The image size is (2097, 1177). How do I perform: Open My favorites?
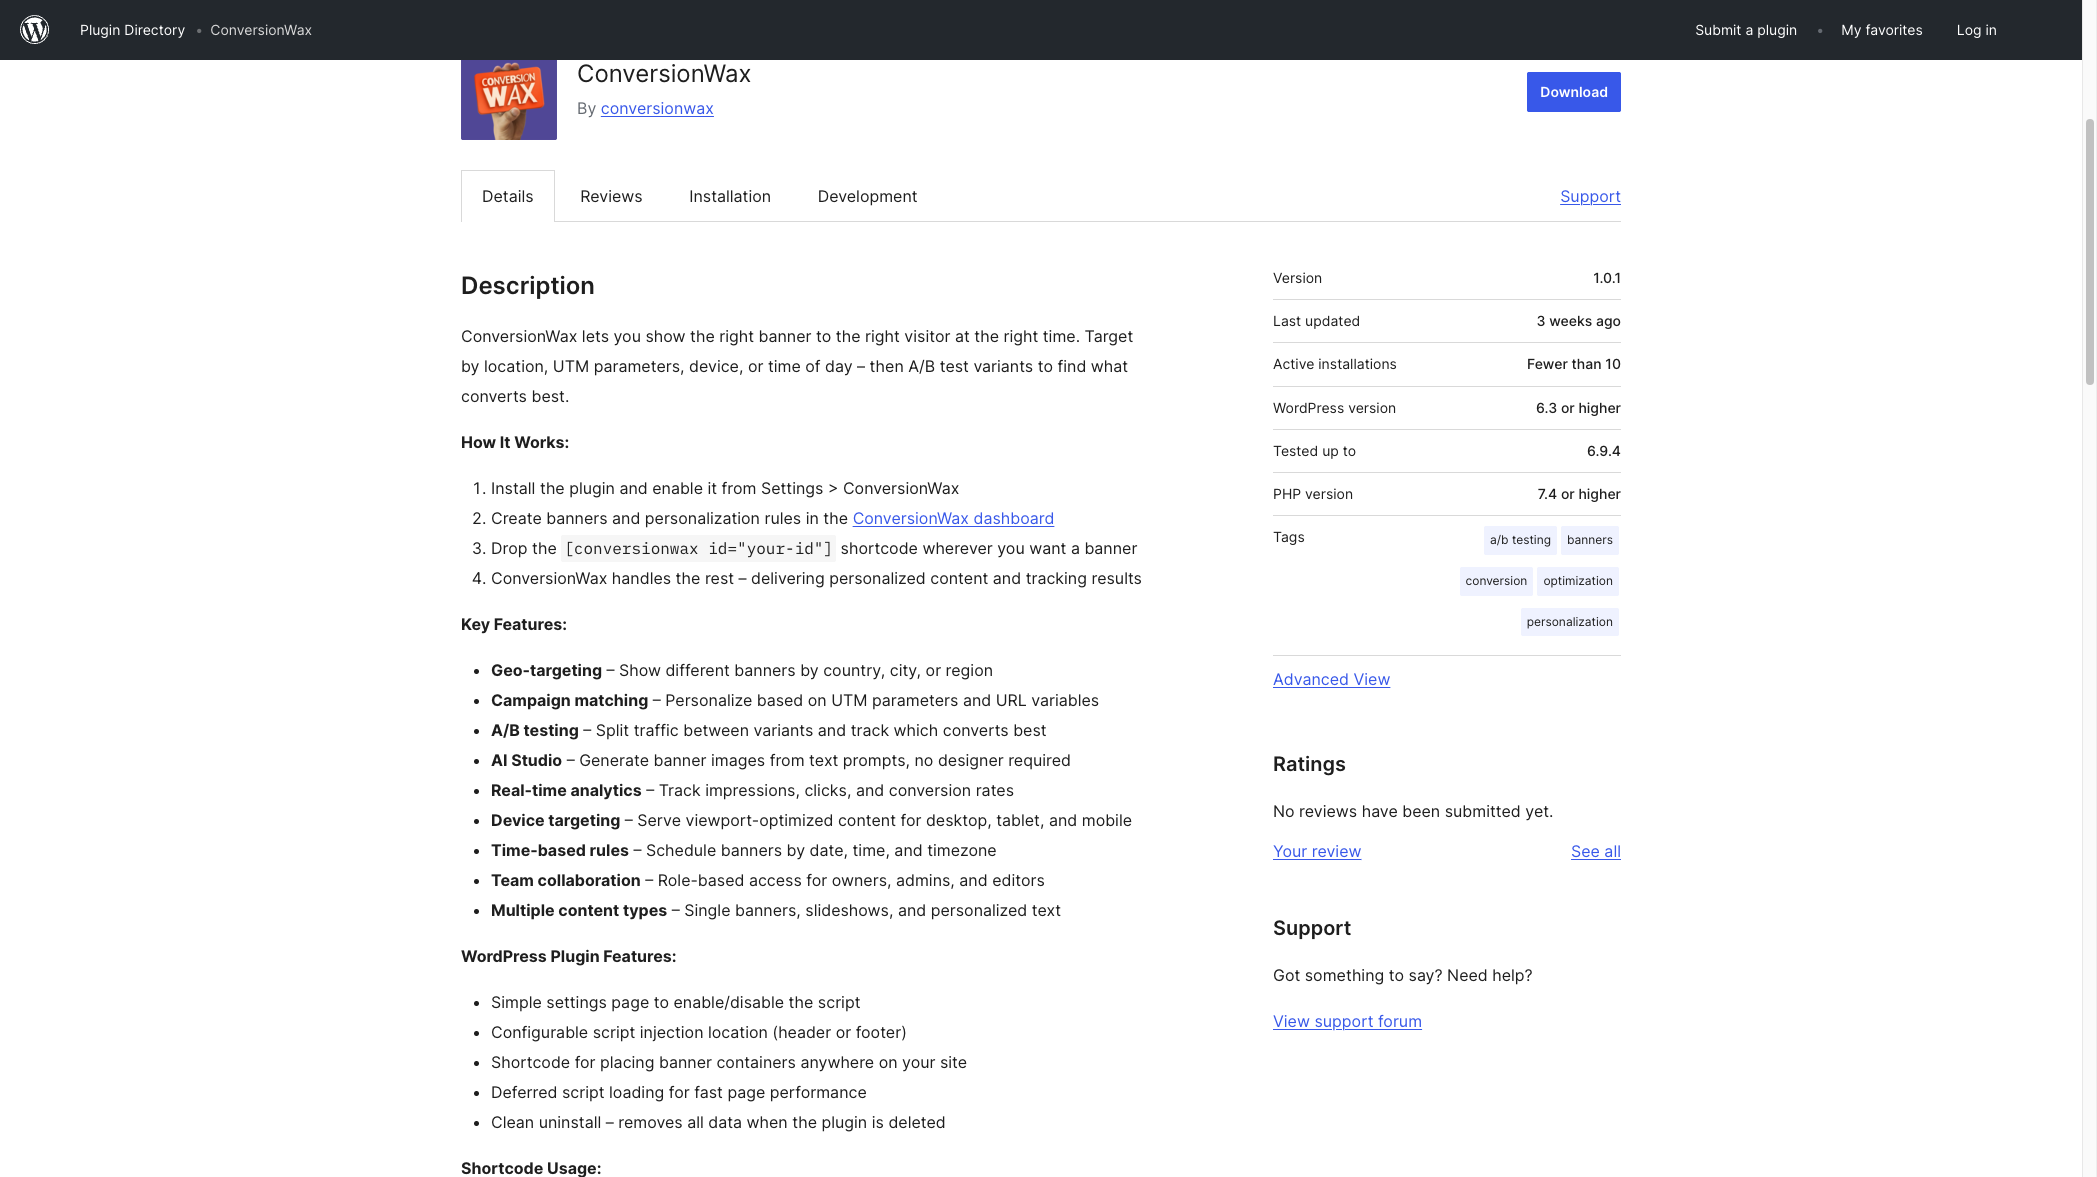1880,30
